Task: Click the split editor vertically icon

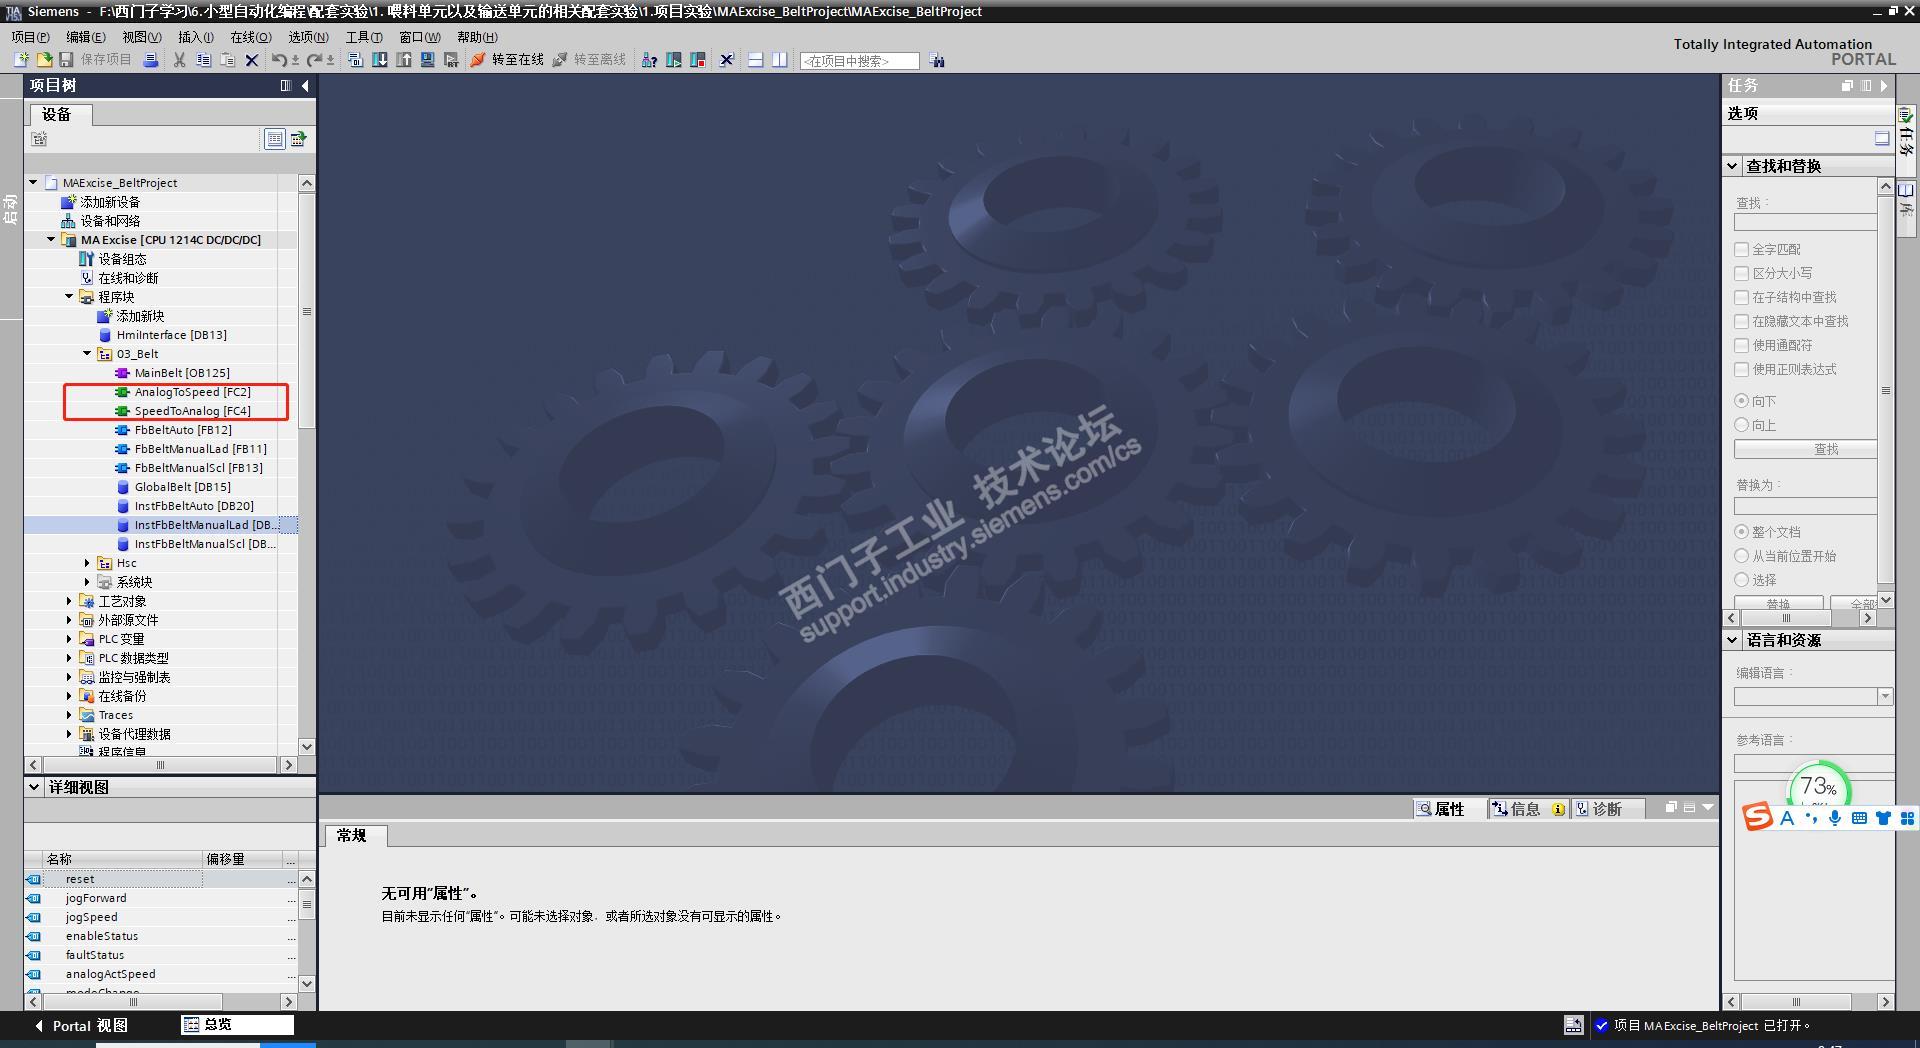Action: coord(780,60)
